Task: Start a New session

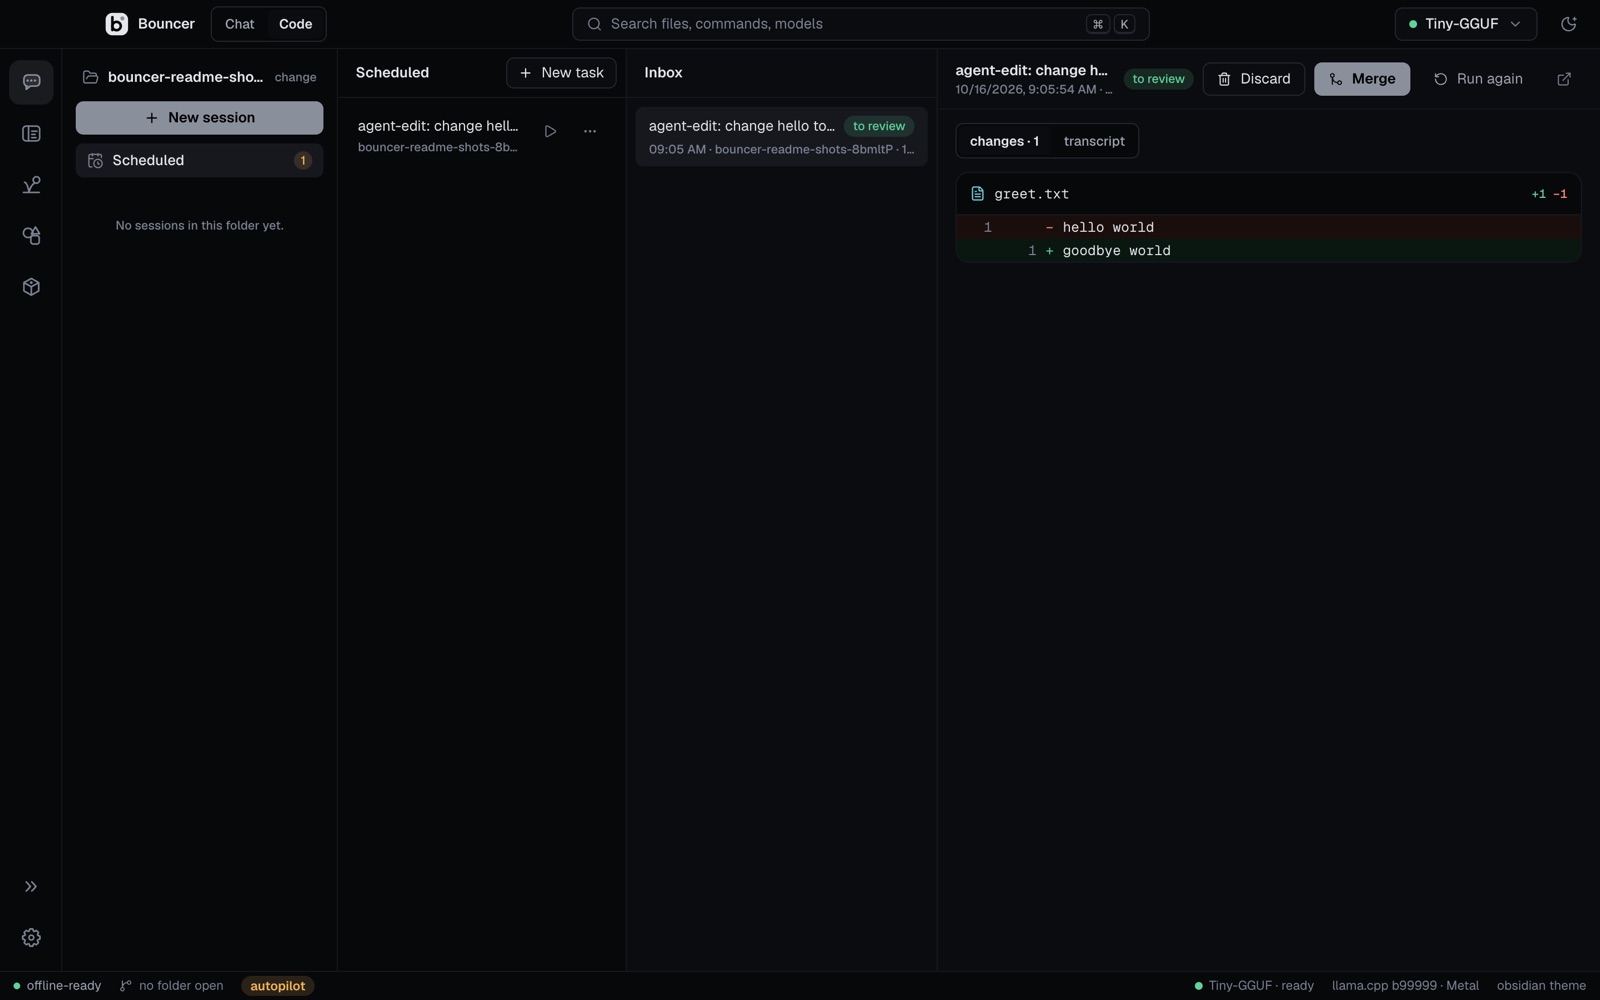Action: click(x=199, y=118)
